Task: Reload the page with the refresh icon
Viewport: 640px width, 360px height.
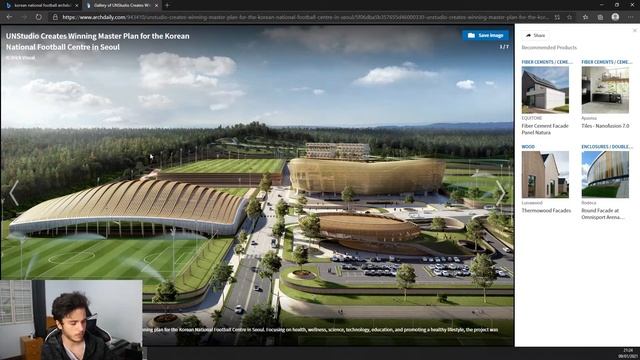Action: tap(38, 17)
